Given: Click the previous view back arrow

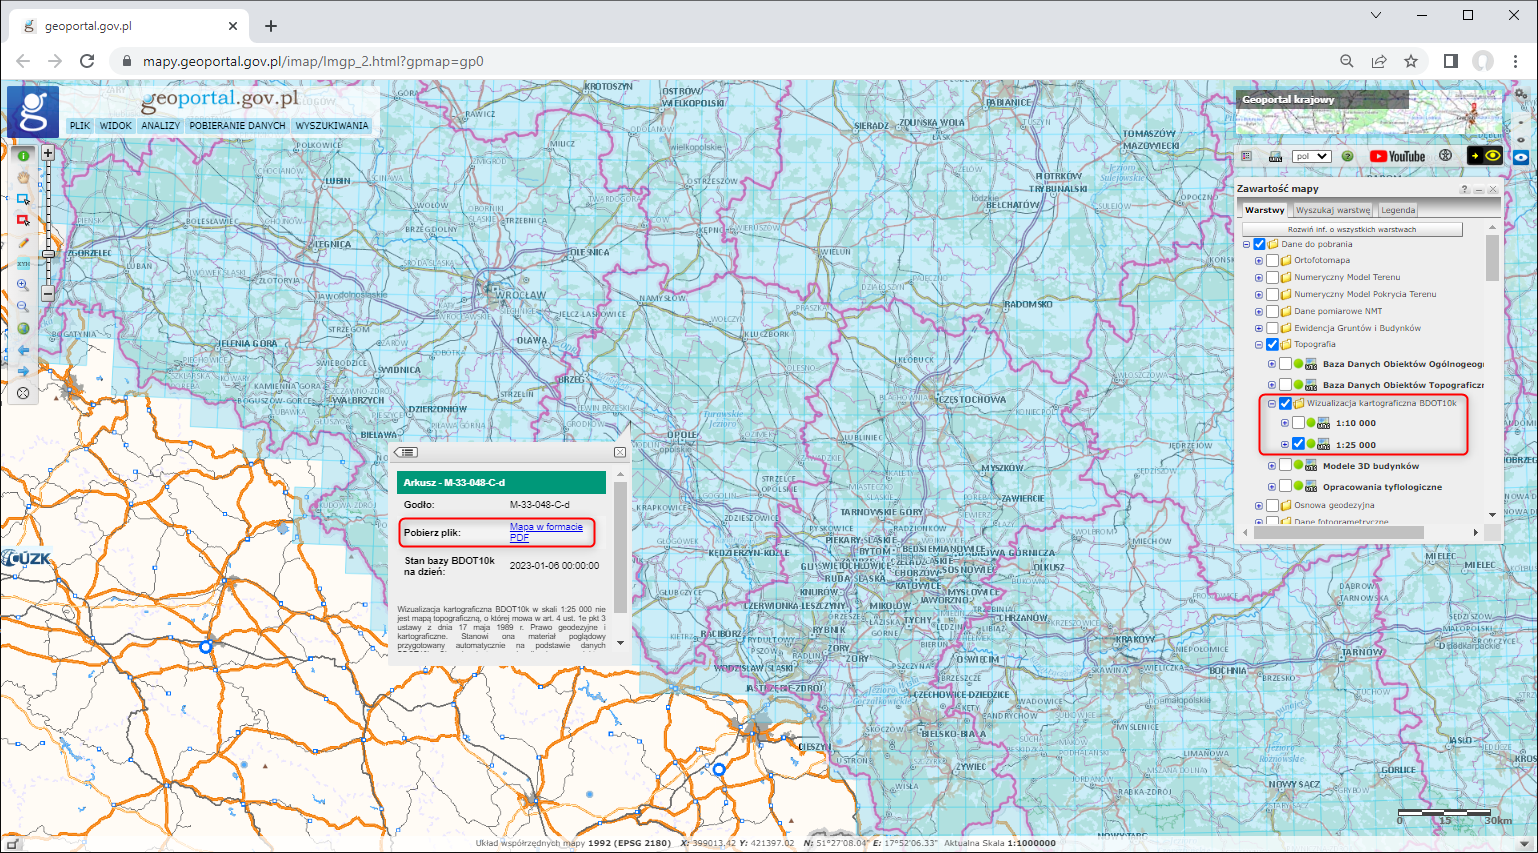Looking at the screenshot, I should 22,349.
